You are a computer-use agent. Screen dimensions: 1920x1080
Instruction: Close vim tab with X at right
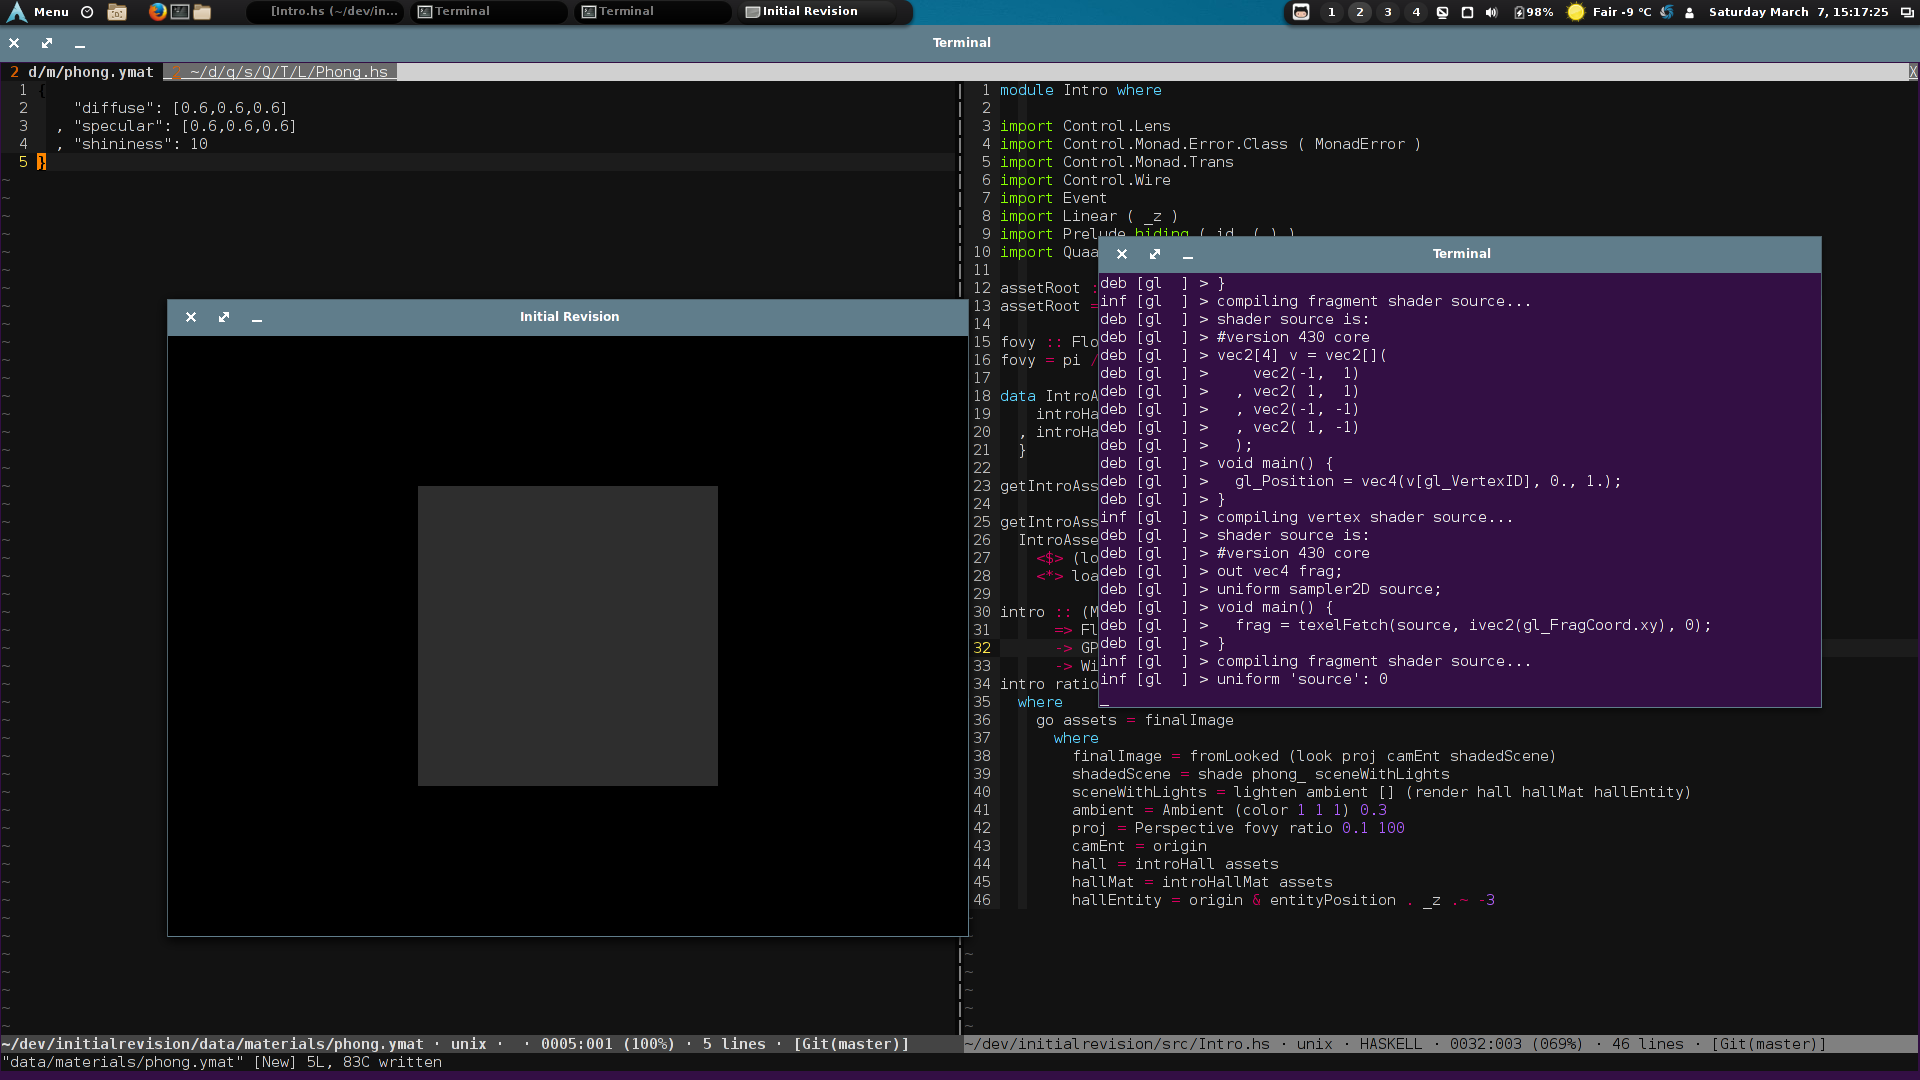pyautogui.click(x=1912, y=72)
